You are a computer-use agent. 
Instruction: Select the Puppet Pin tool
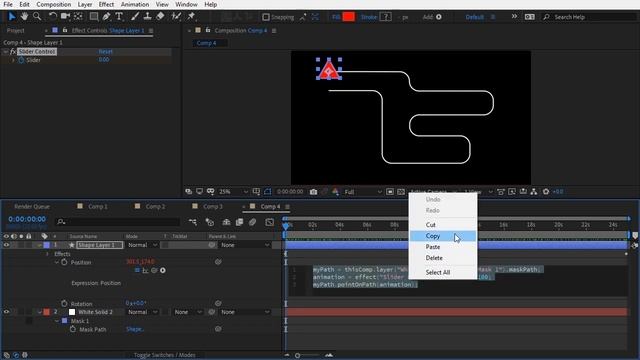191,16
